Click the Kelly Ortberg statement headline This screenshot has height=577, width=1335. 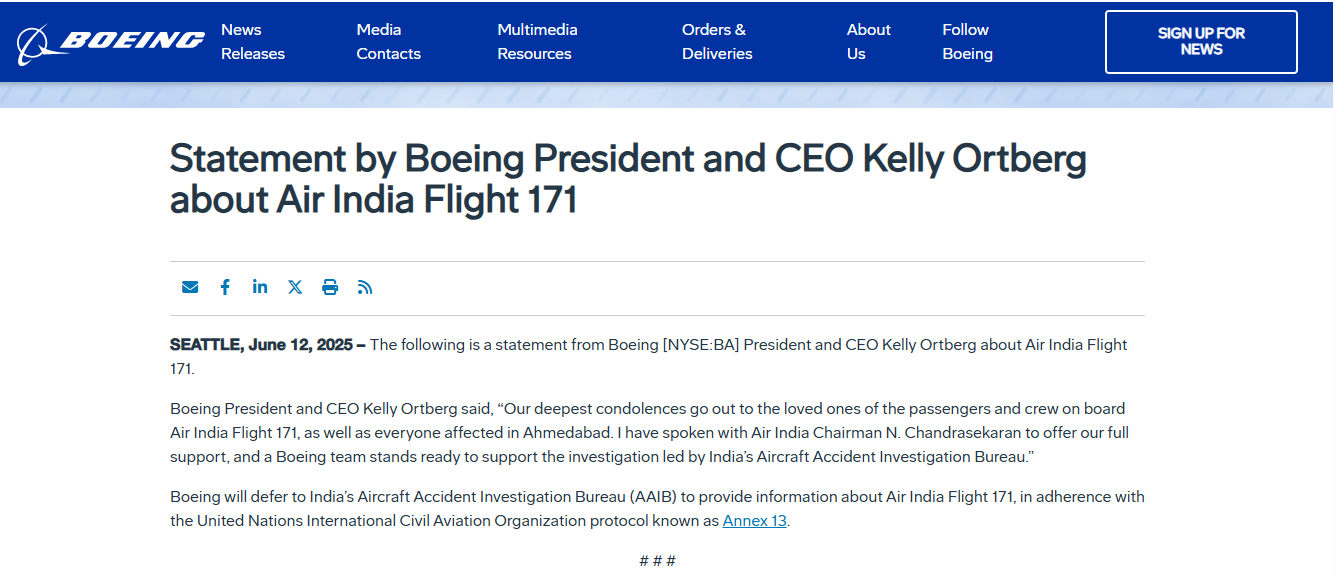[628, 179]
